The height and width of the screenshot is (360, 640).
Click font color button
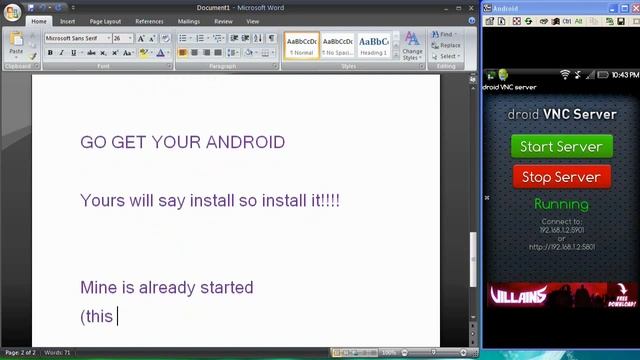click(x=162, y=53)
